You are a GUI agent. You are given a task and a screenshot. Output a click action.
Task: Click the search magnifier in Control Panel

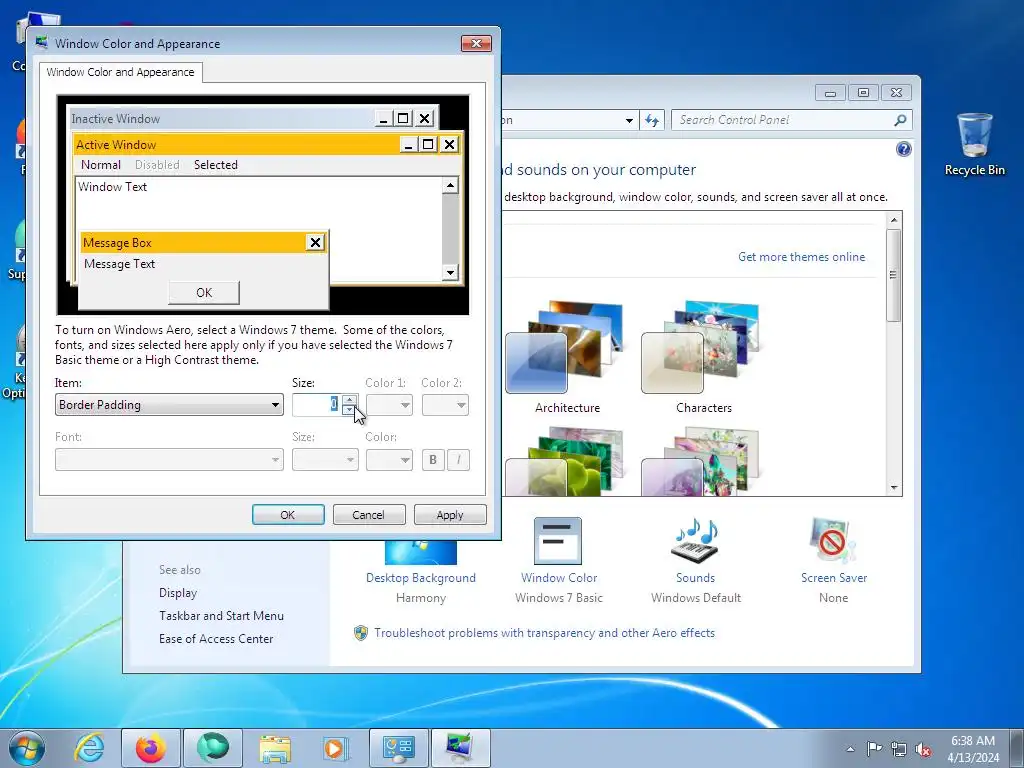click(900, 120)
